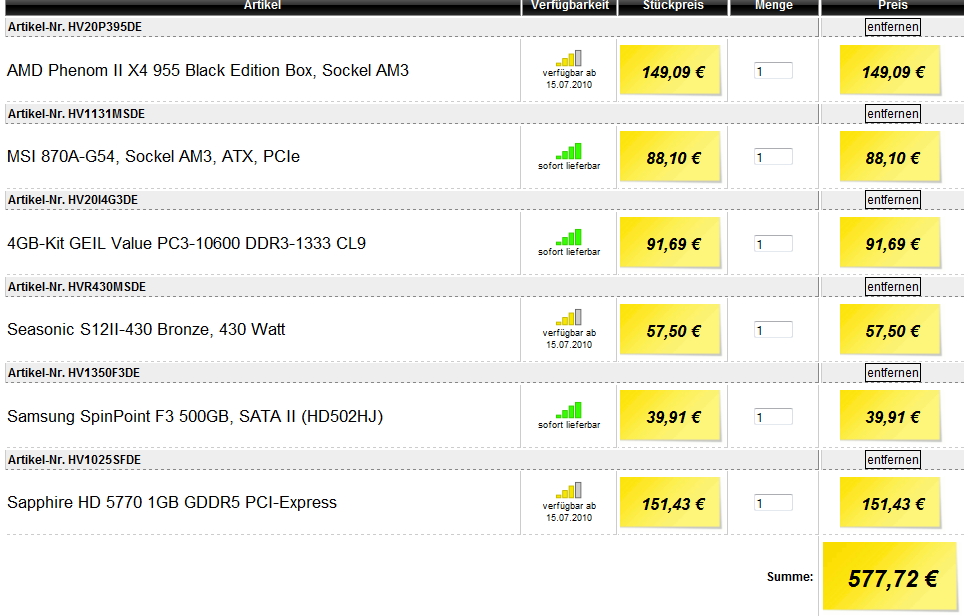Click availability bars icon for AMD Phenom II
The width and height of the screenshot is (964, 616).
click(569, 58)
